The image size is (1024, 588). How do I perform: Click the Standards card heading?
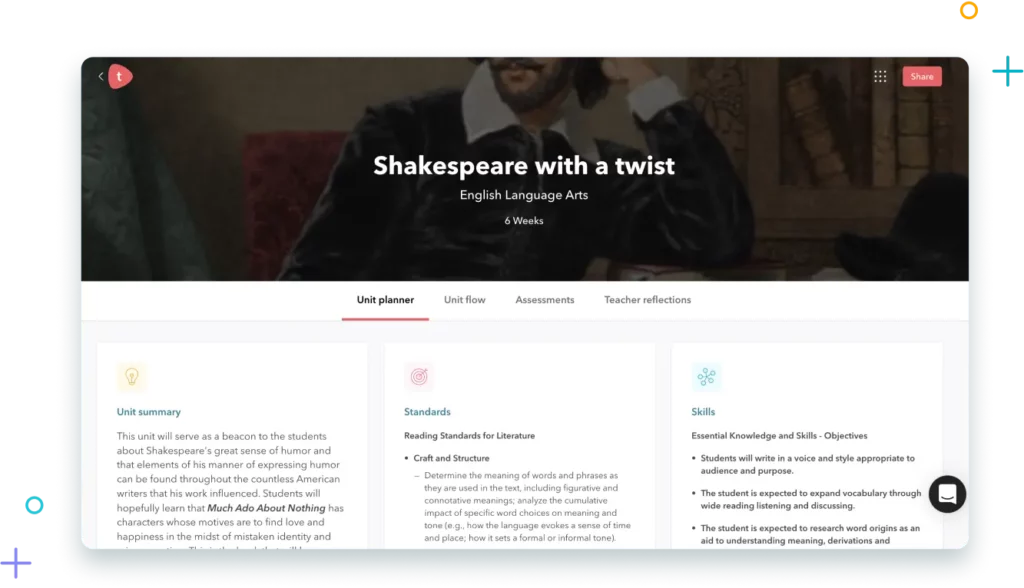pyautogui.click(x=427, y=412)
